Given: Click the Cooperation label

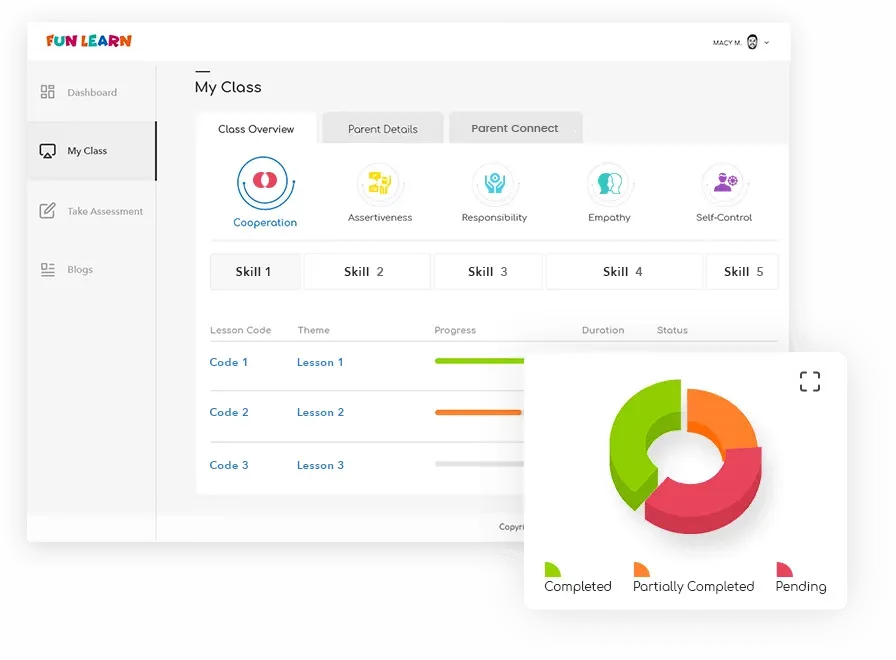Looking at the screenshot, I should point(265,222).
